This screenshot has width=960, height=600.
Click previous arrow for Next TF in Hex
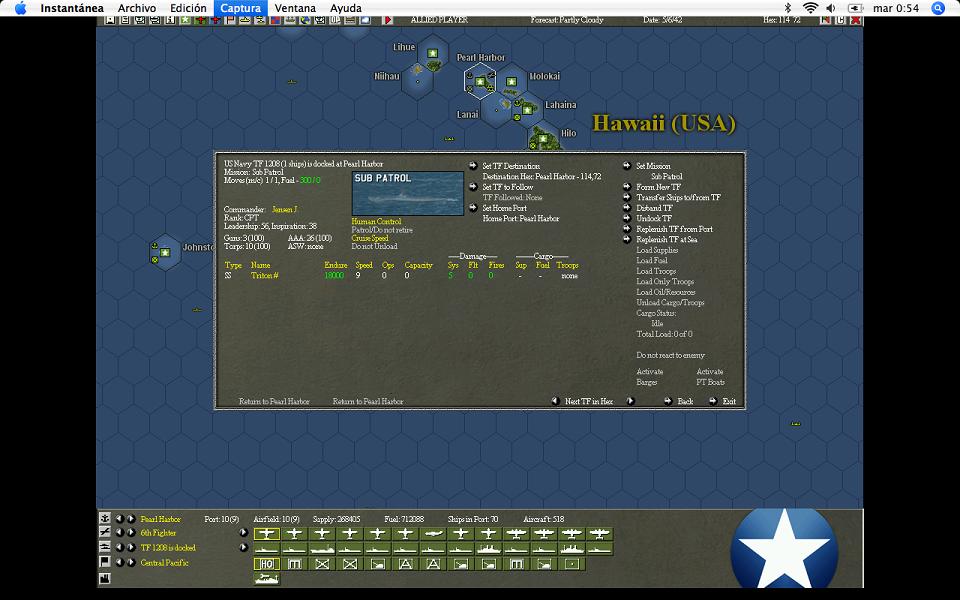[x=555, y=401]
